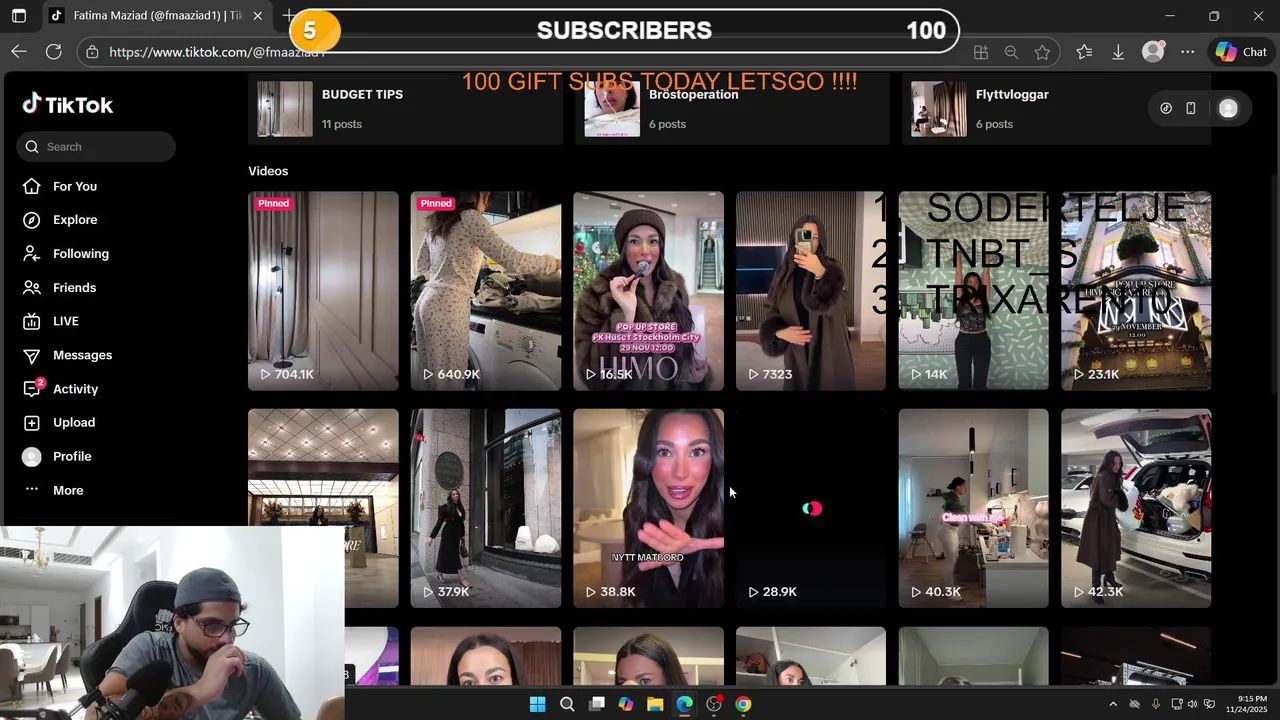The image size is (1280, 720).
Task: Open the Flyttvloggar playlist
Action: click(x=1058, y=109)
